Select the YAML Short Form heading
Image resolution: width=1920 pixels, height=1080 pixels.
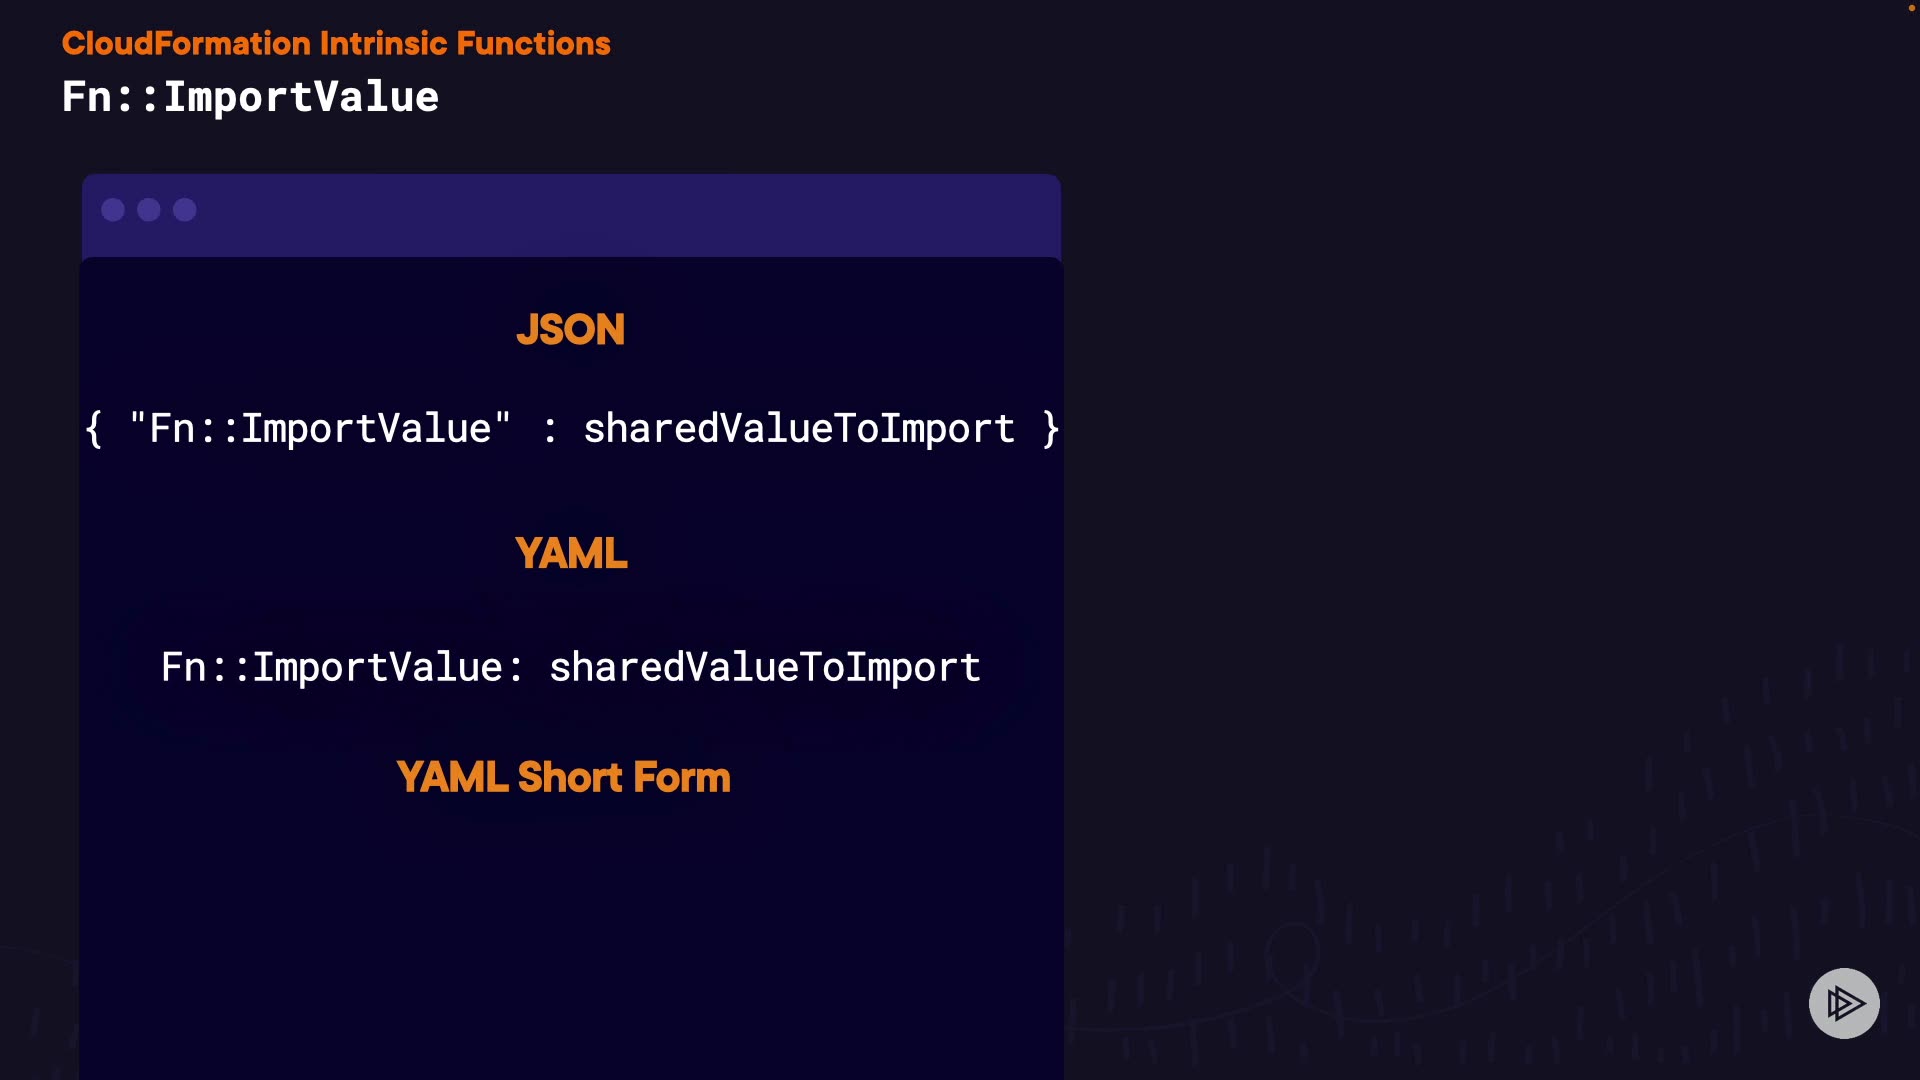tap(563, 778)
